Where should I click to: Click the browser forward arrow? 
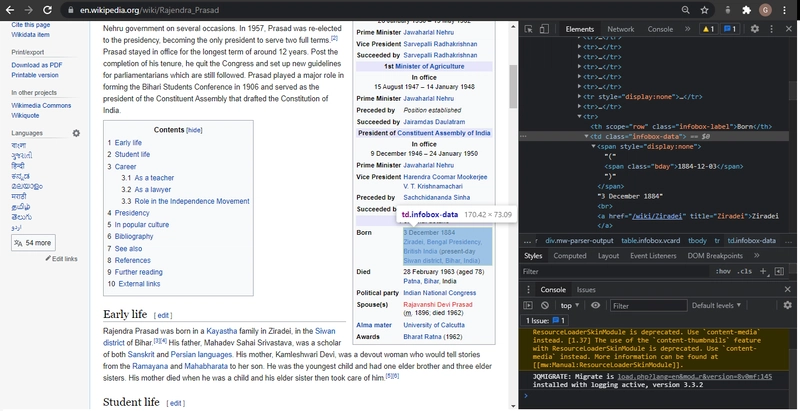point(29,10)
